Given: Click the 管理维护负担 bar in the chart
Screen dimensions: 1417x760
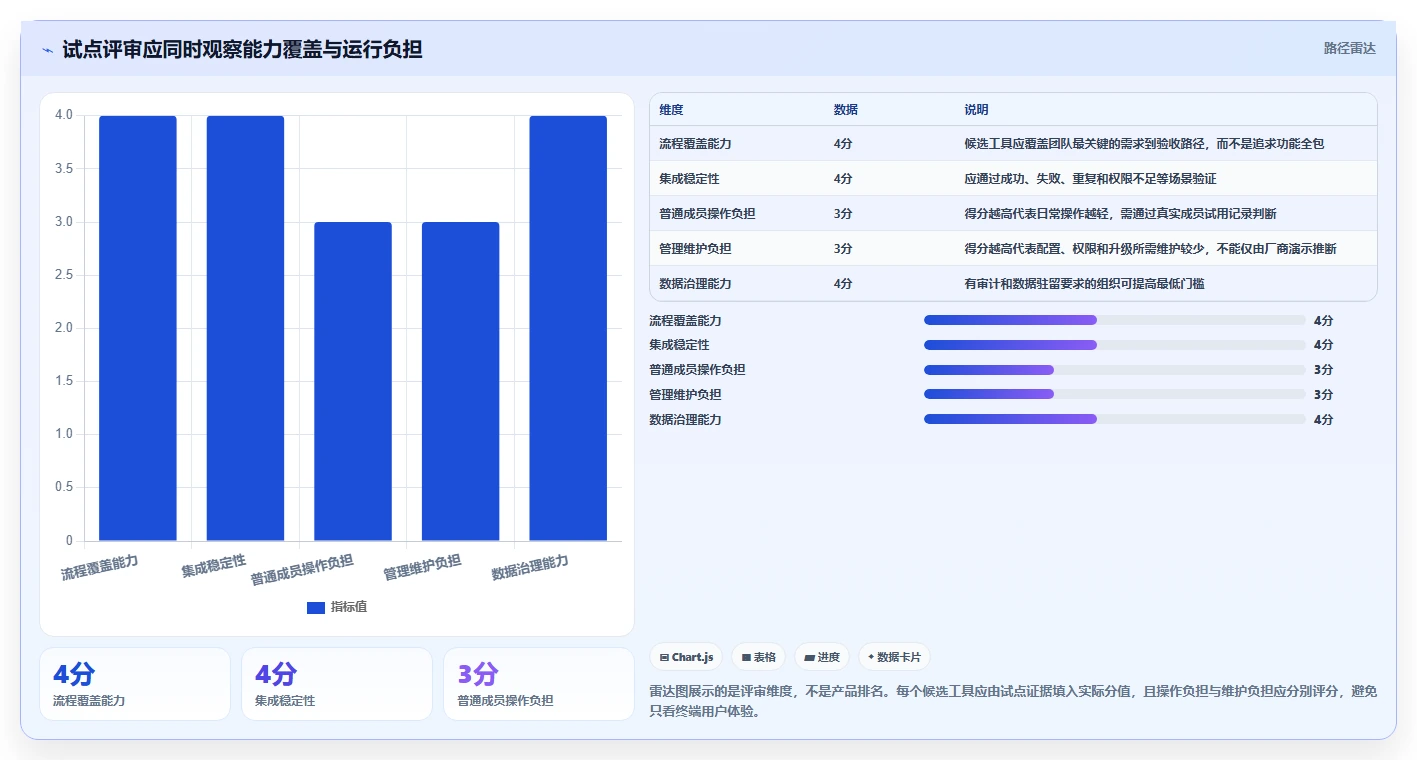Looking at the screenshot, I should (460, 381).
